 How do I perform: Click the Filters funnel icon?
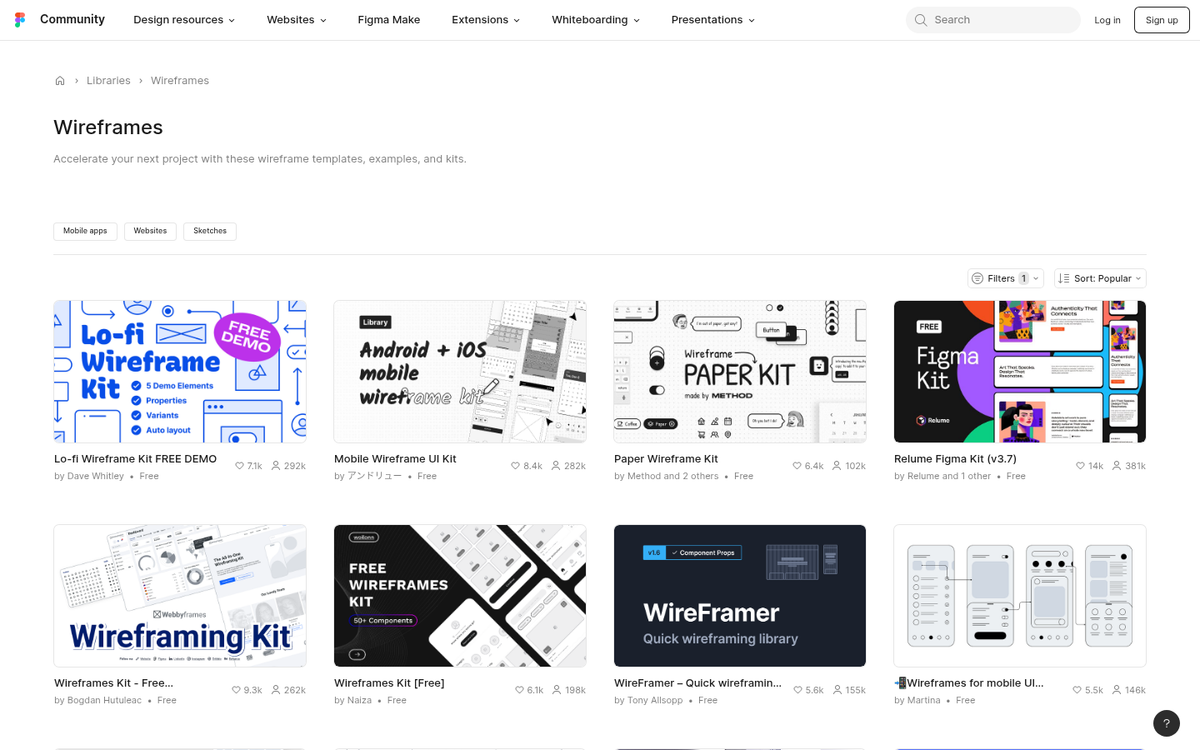point(977,278)
